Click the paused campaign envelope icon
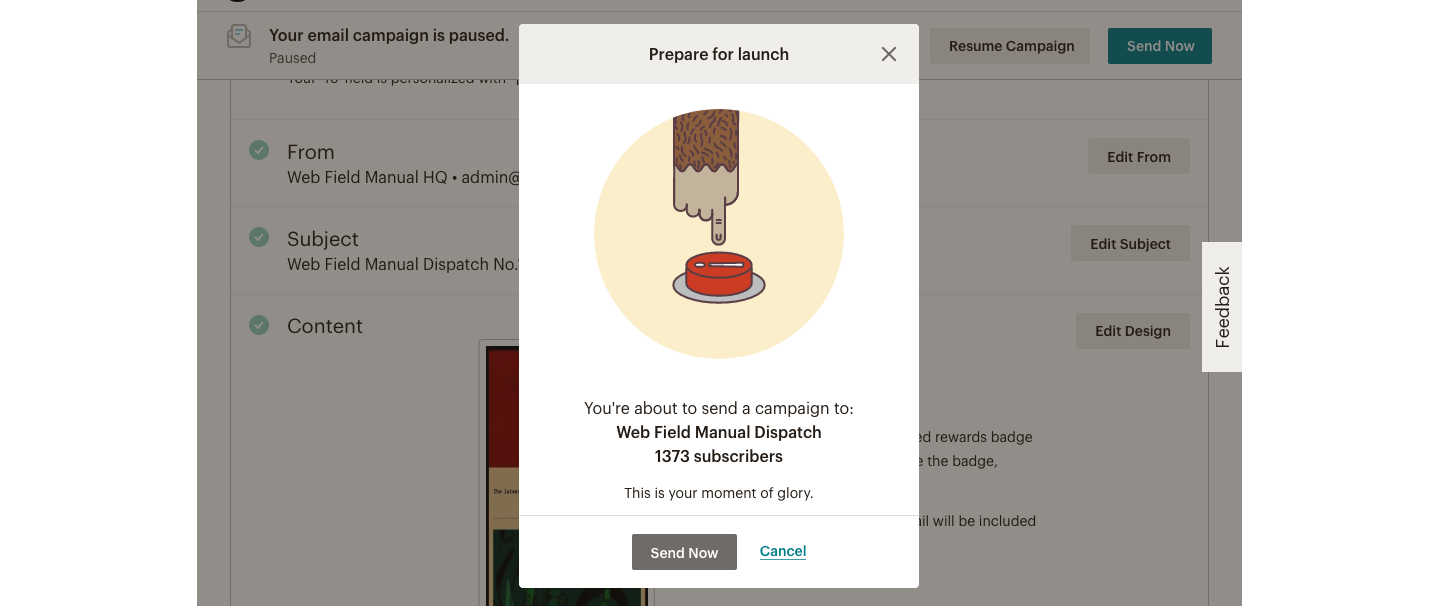Image resolution: width=1440 pixels, height=606 pixels. tap(238, 37)
